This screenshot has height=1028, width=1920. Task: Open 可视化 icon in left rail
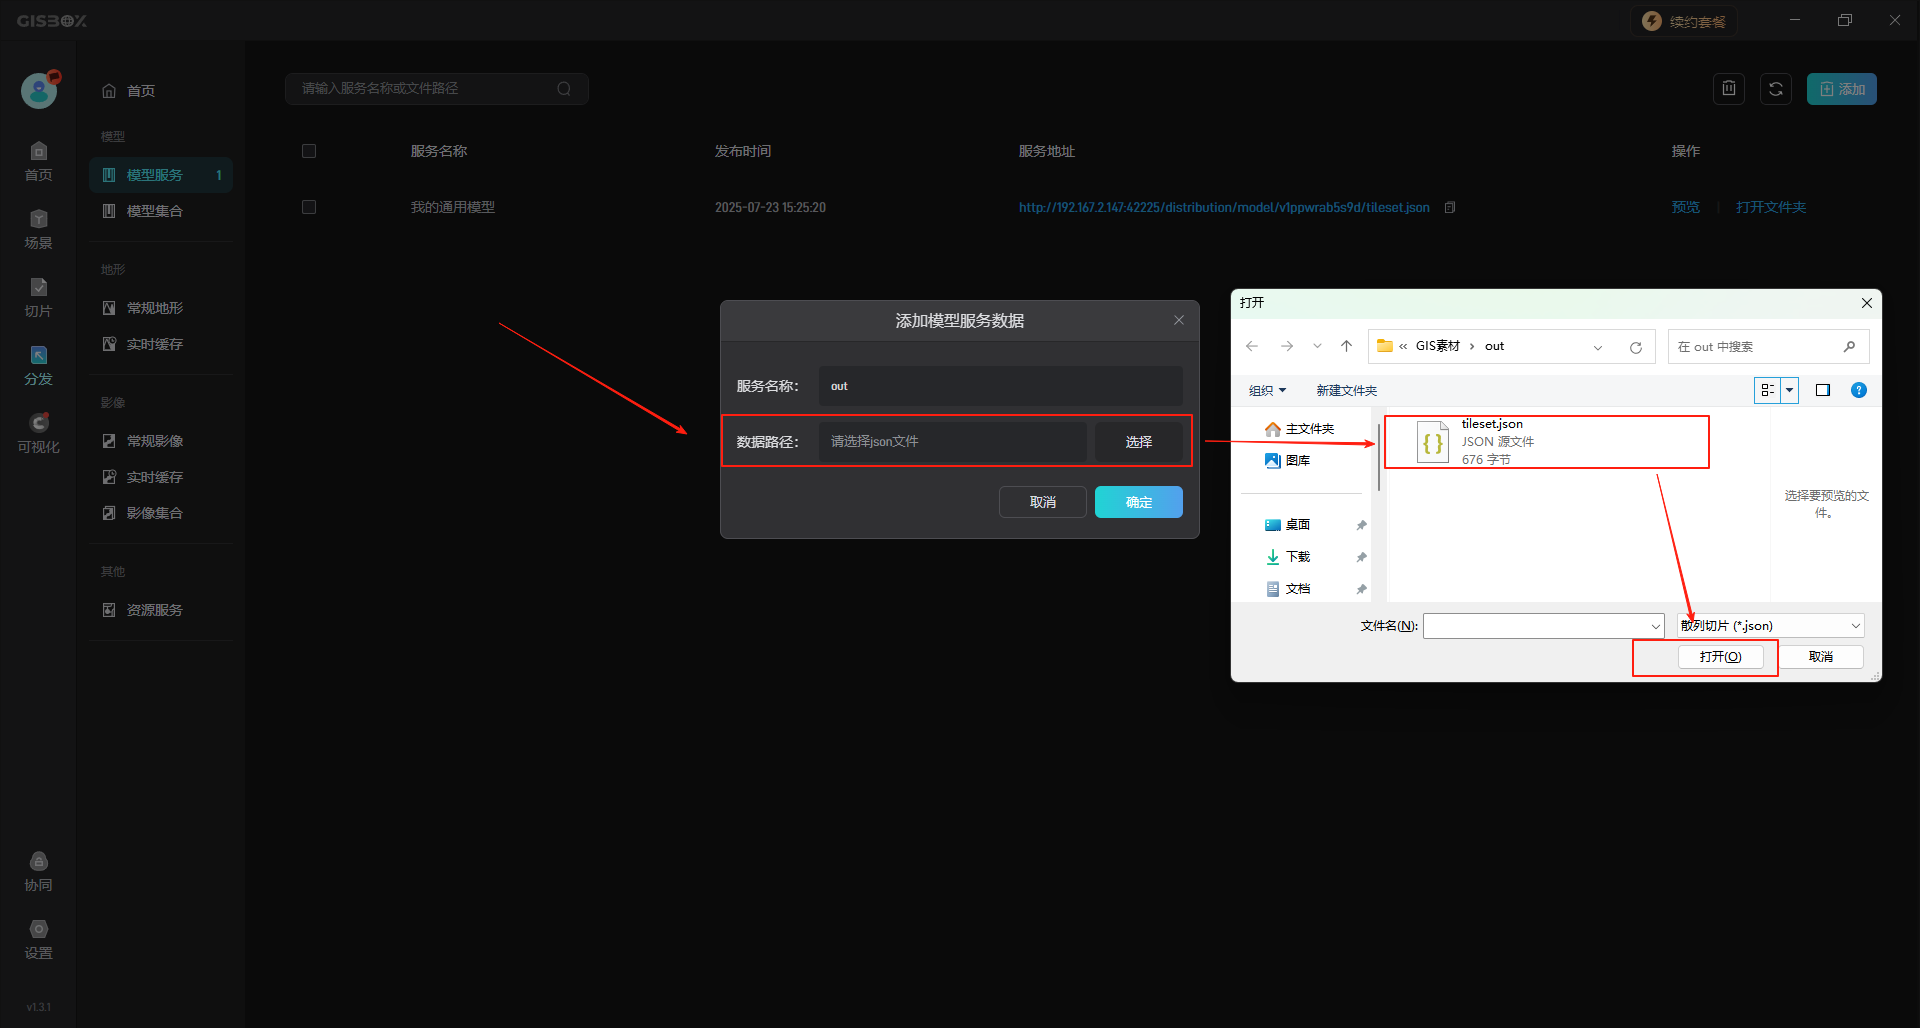pyautogui.click(x=38, y=433)
